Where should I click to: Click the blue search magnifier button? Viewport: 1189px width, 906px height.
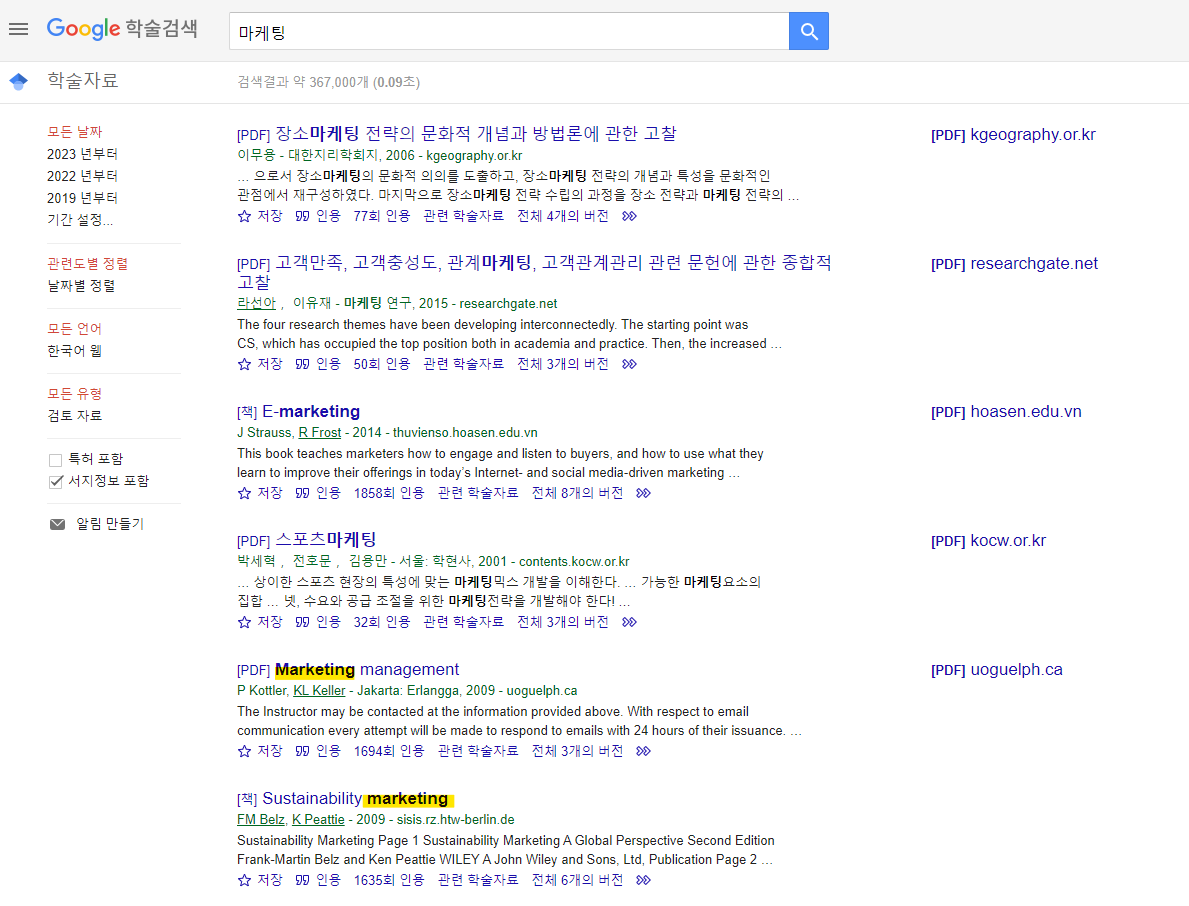(808, 31)
